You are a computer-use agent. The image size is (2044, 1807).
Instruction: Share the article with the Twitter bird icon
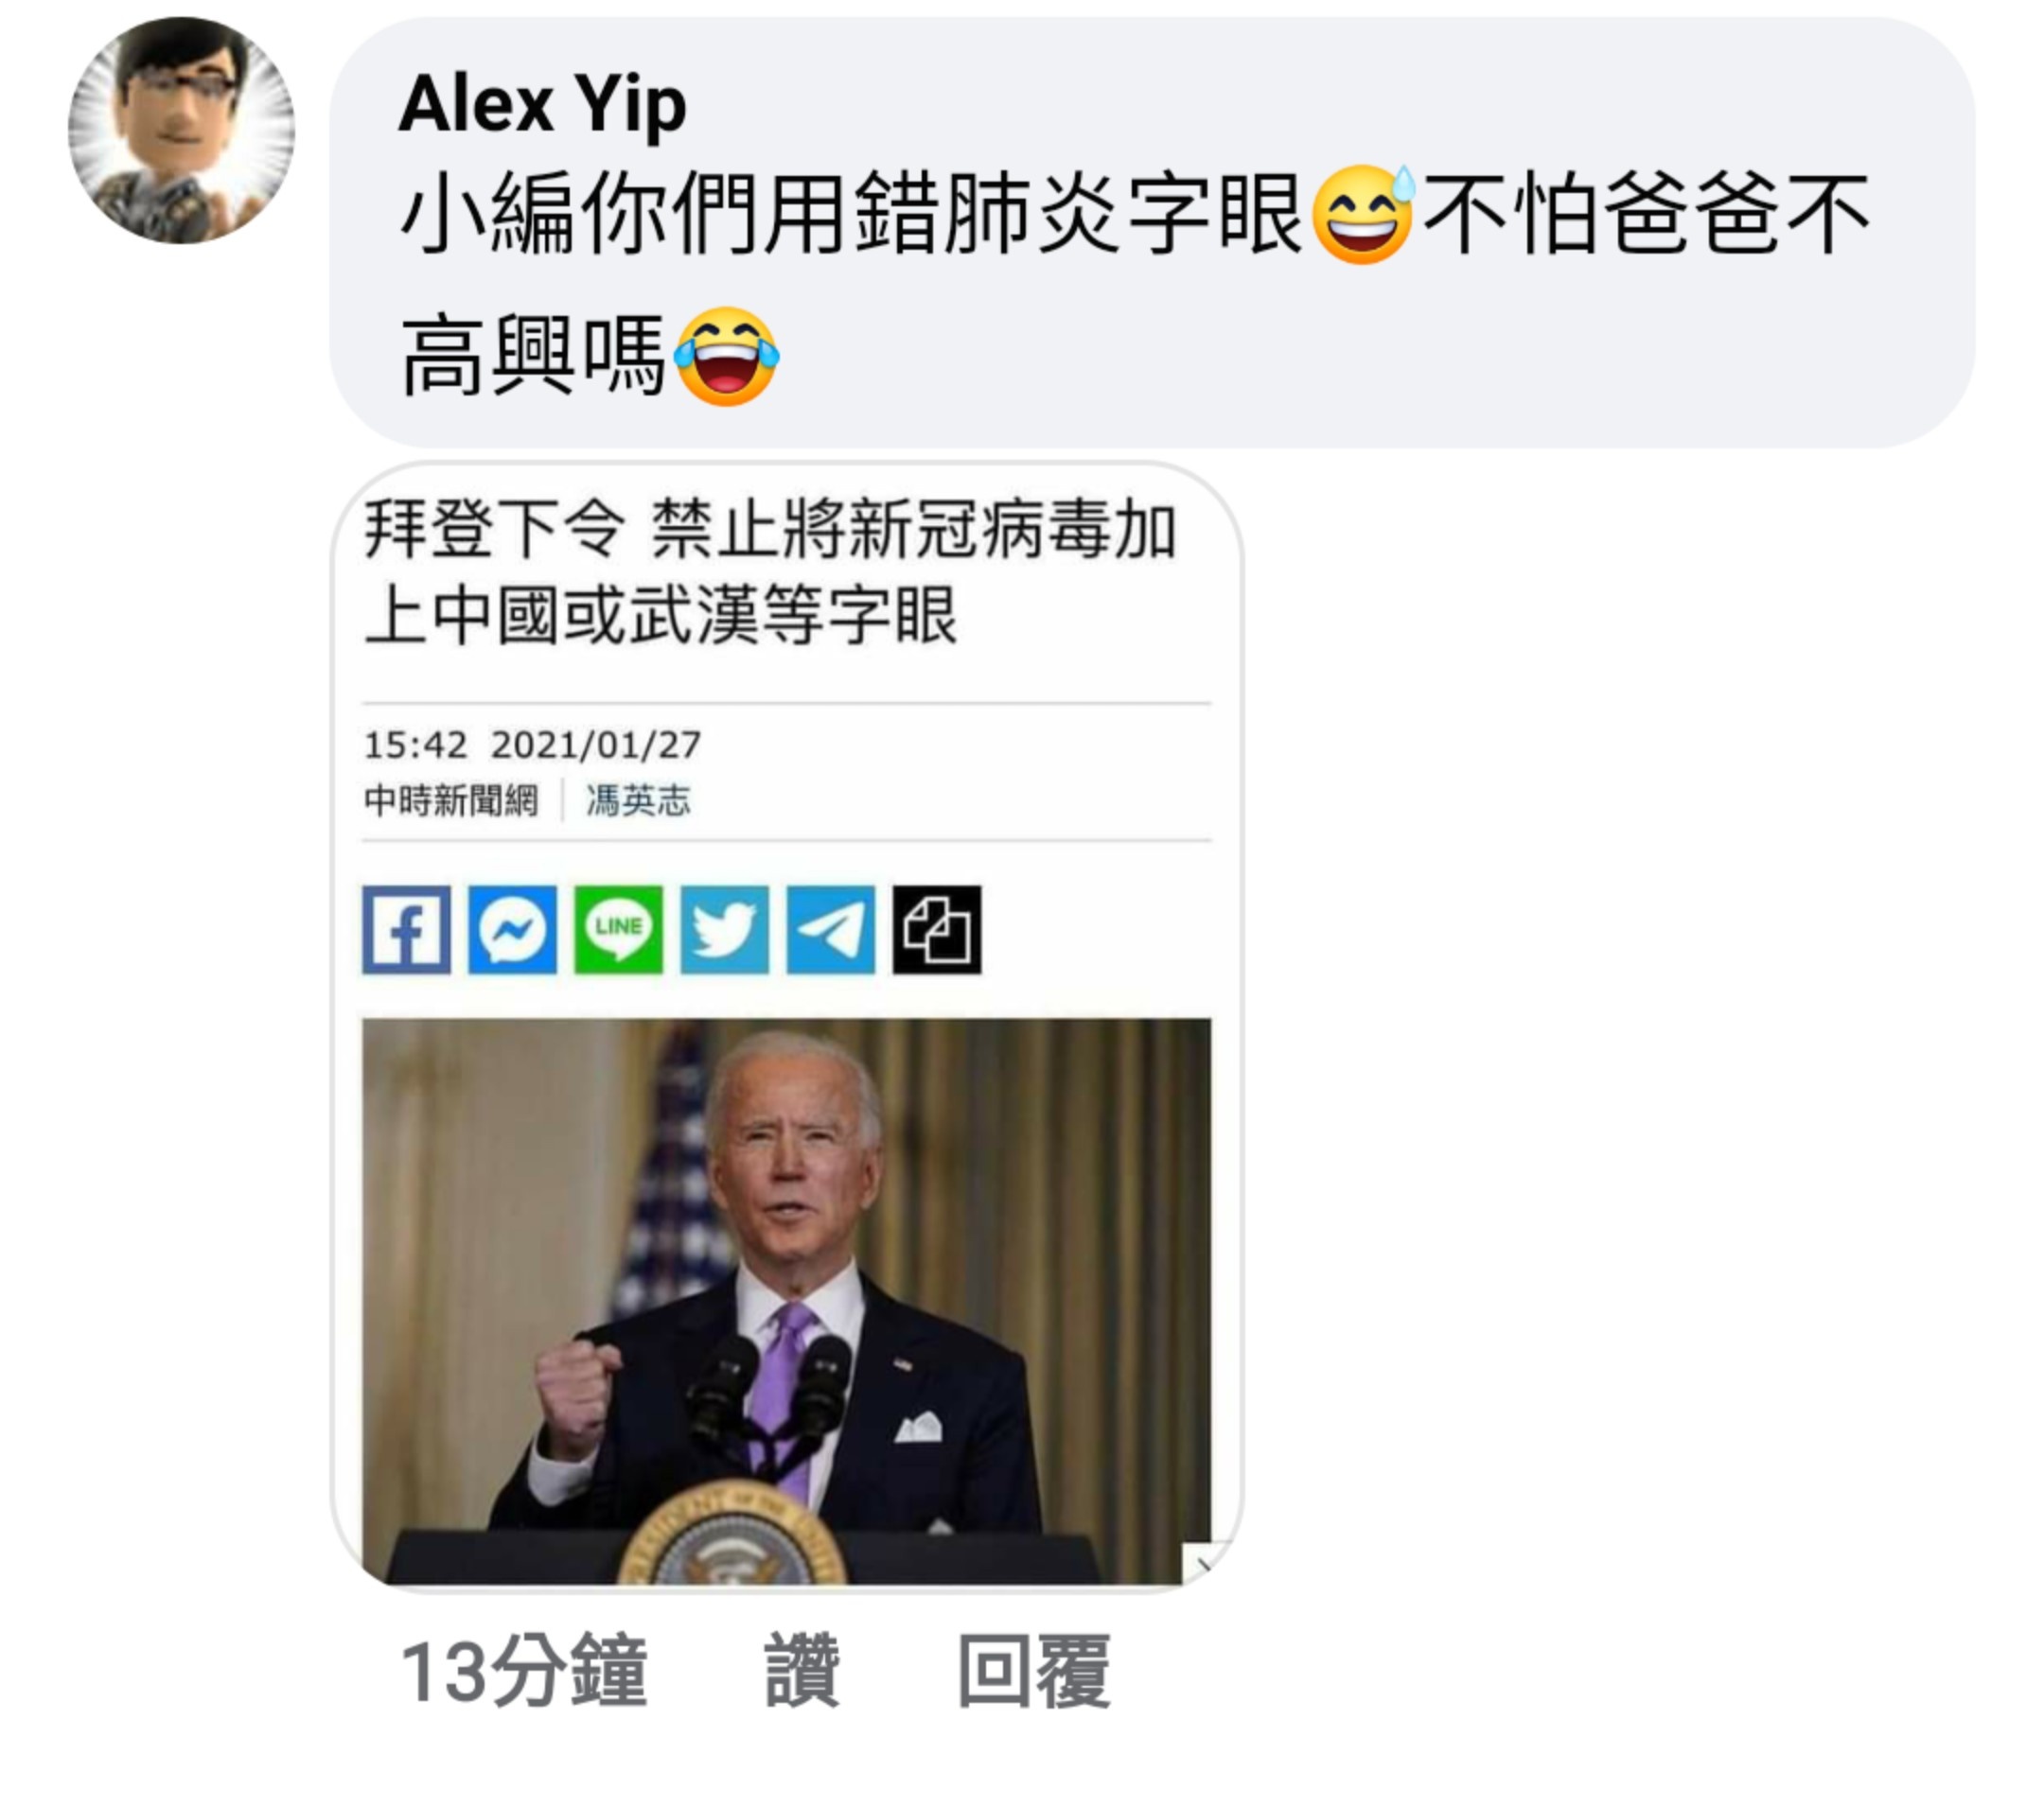(x=725, y=929)
